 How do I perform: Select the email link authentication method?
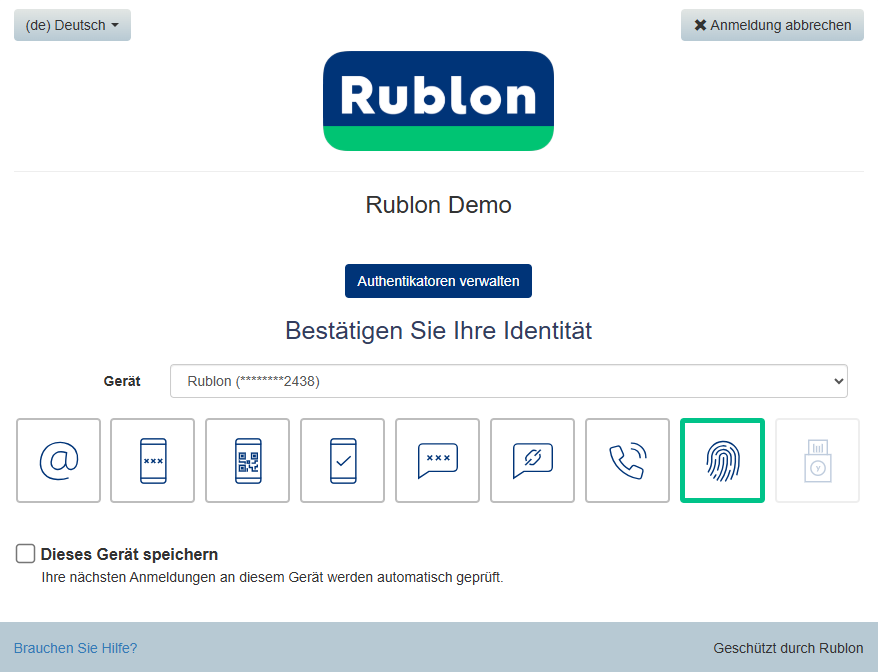pyautogui.click(x=58, y=460)
